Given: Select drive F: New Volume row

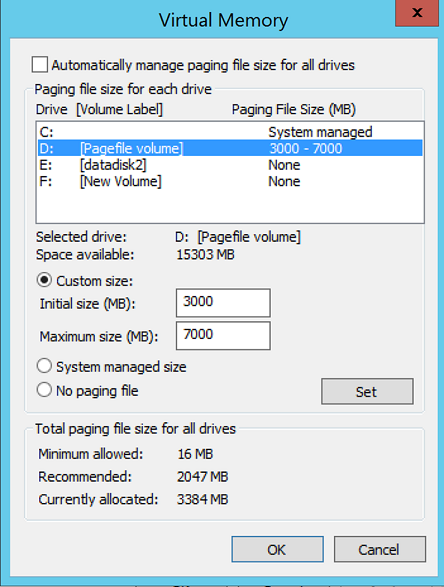Looking at the screenshot, I should 230,181.
